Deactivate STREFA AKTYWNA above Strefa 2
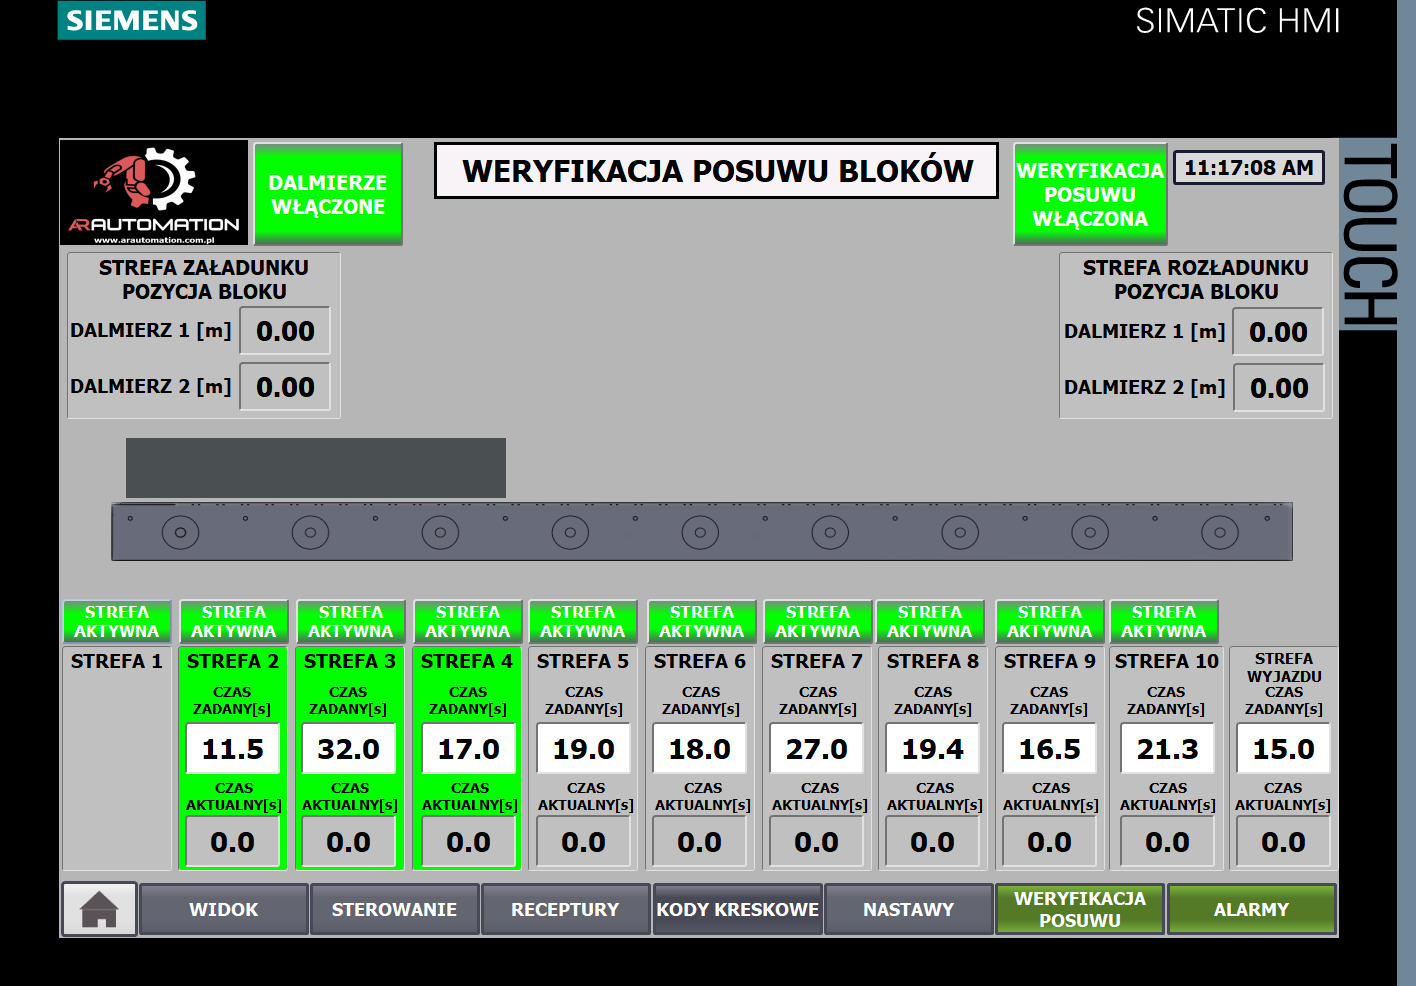Screen dimensions: 1416x986 pyautogui.click(x=232, y=620)
